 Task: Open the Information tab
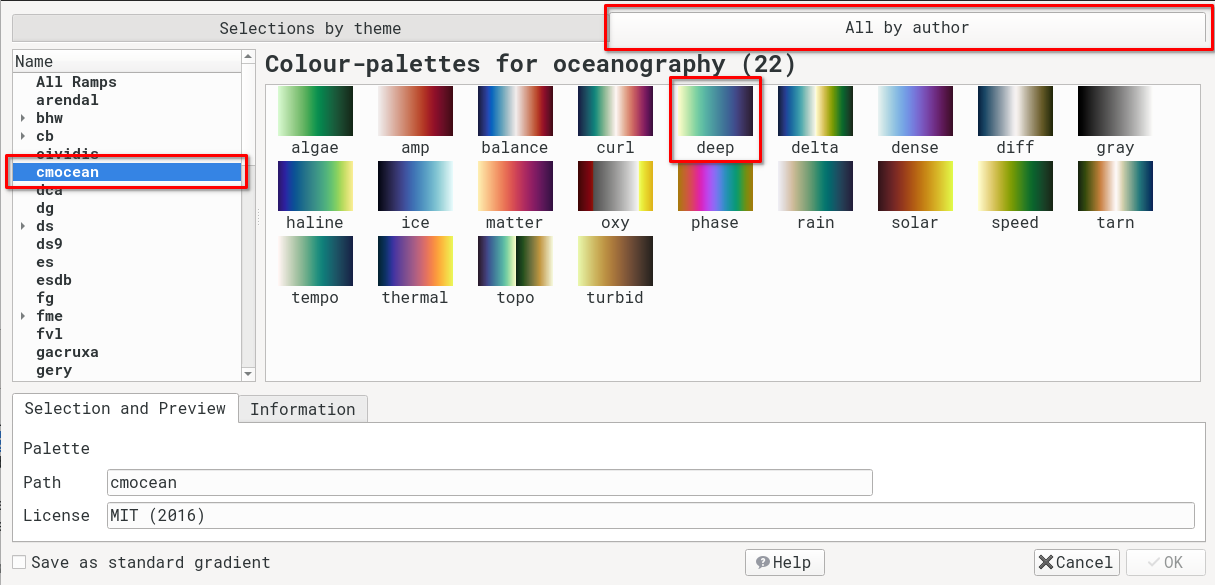(302, 409)
